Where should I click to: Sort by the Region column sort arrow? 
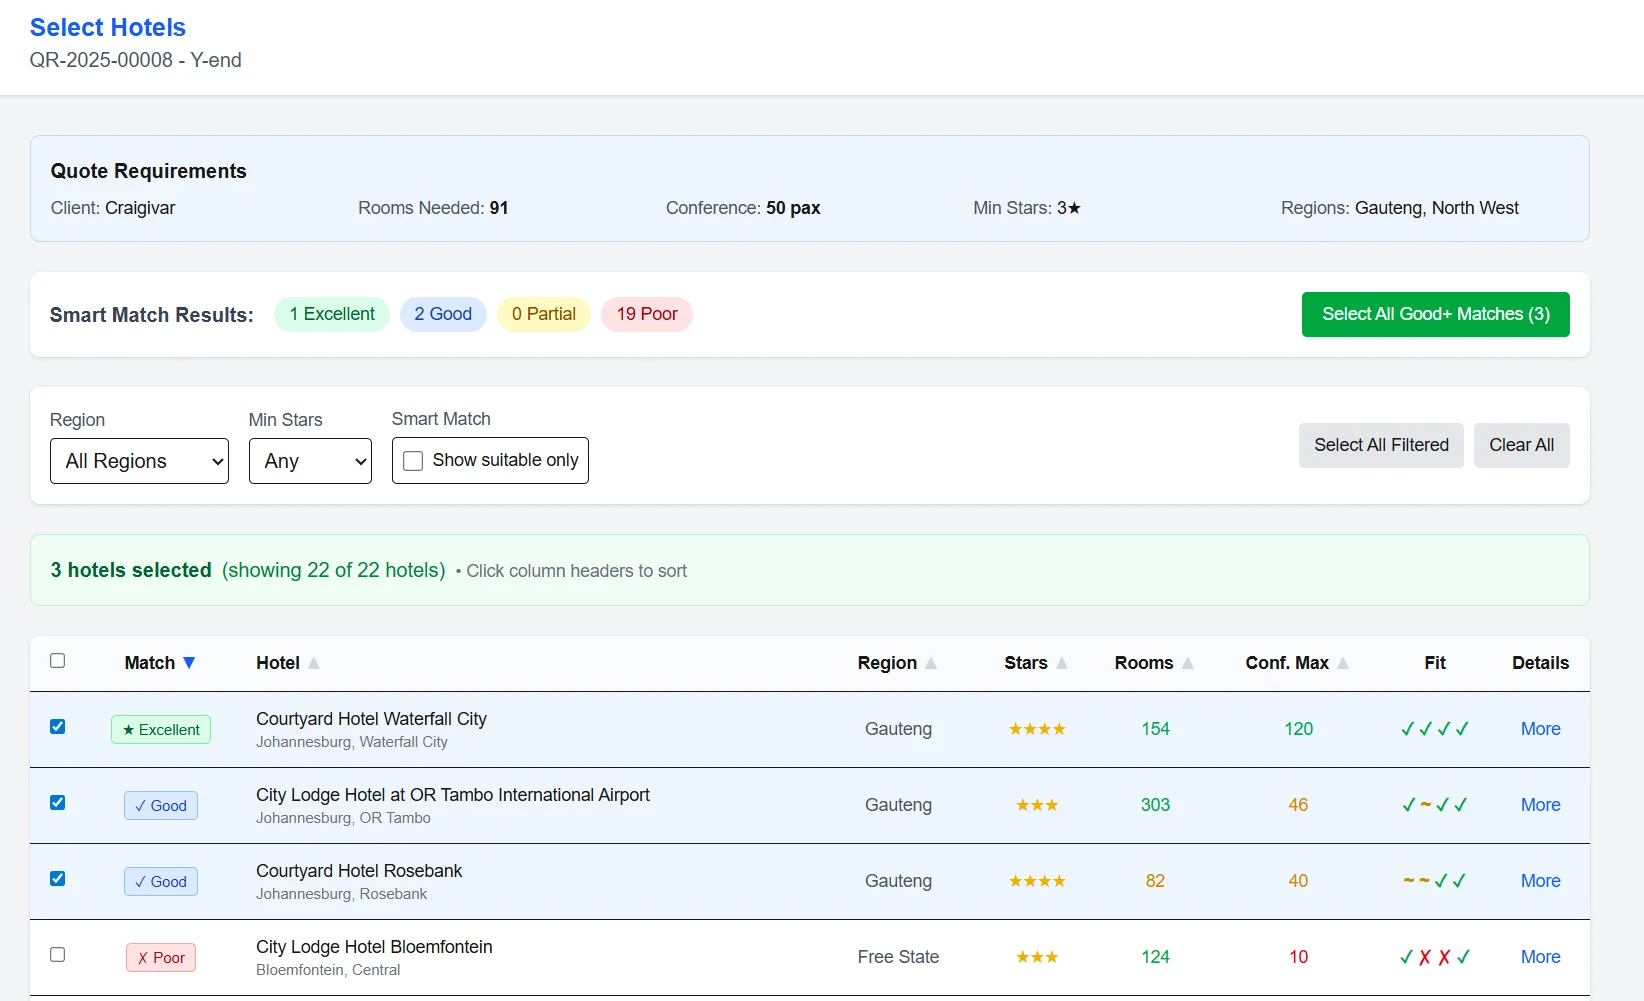[x=931, y=662]
